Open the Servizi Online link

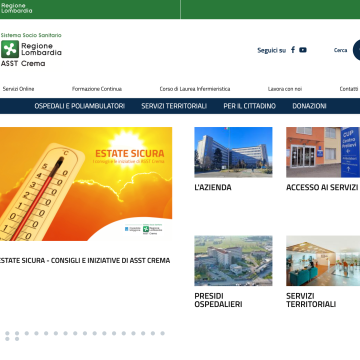pyautogui.click(x=19, y=89)
